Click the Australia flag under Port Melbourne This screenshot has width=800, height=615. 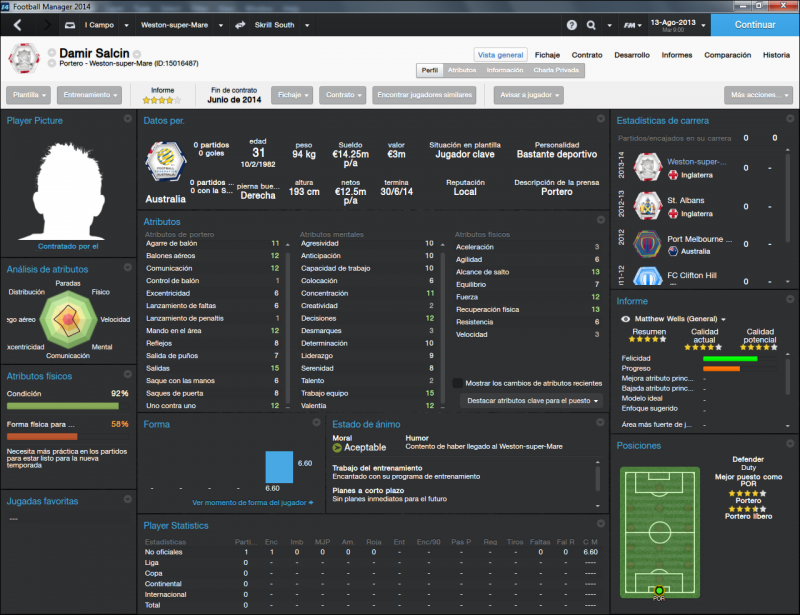point(673,251)
